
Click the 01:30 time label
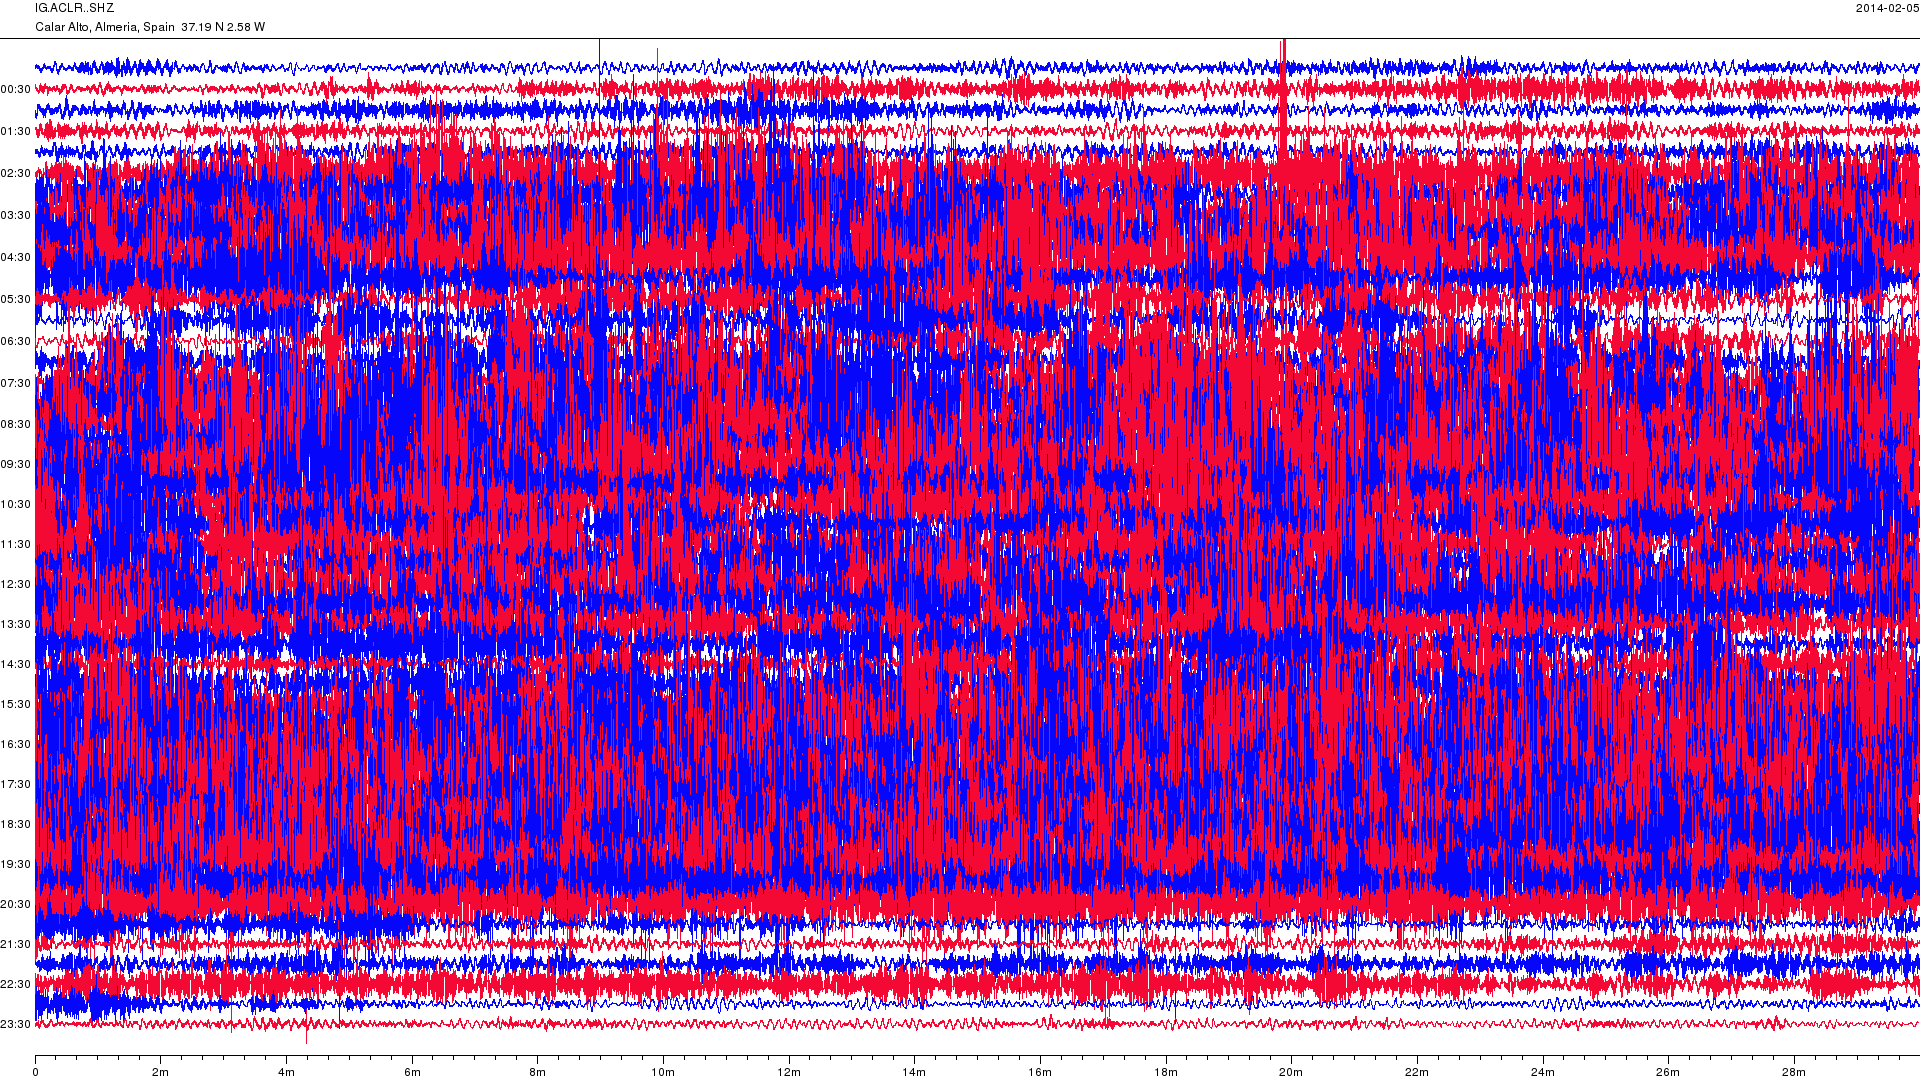click(16, 132)
